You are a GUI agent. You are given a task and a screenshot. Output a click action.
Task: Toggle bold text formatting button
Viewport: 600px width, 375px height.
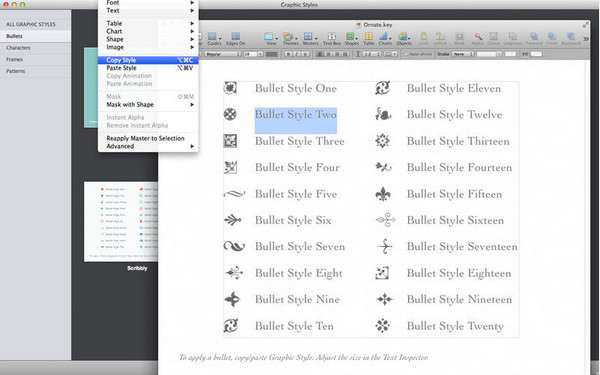pos(289,54)
